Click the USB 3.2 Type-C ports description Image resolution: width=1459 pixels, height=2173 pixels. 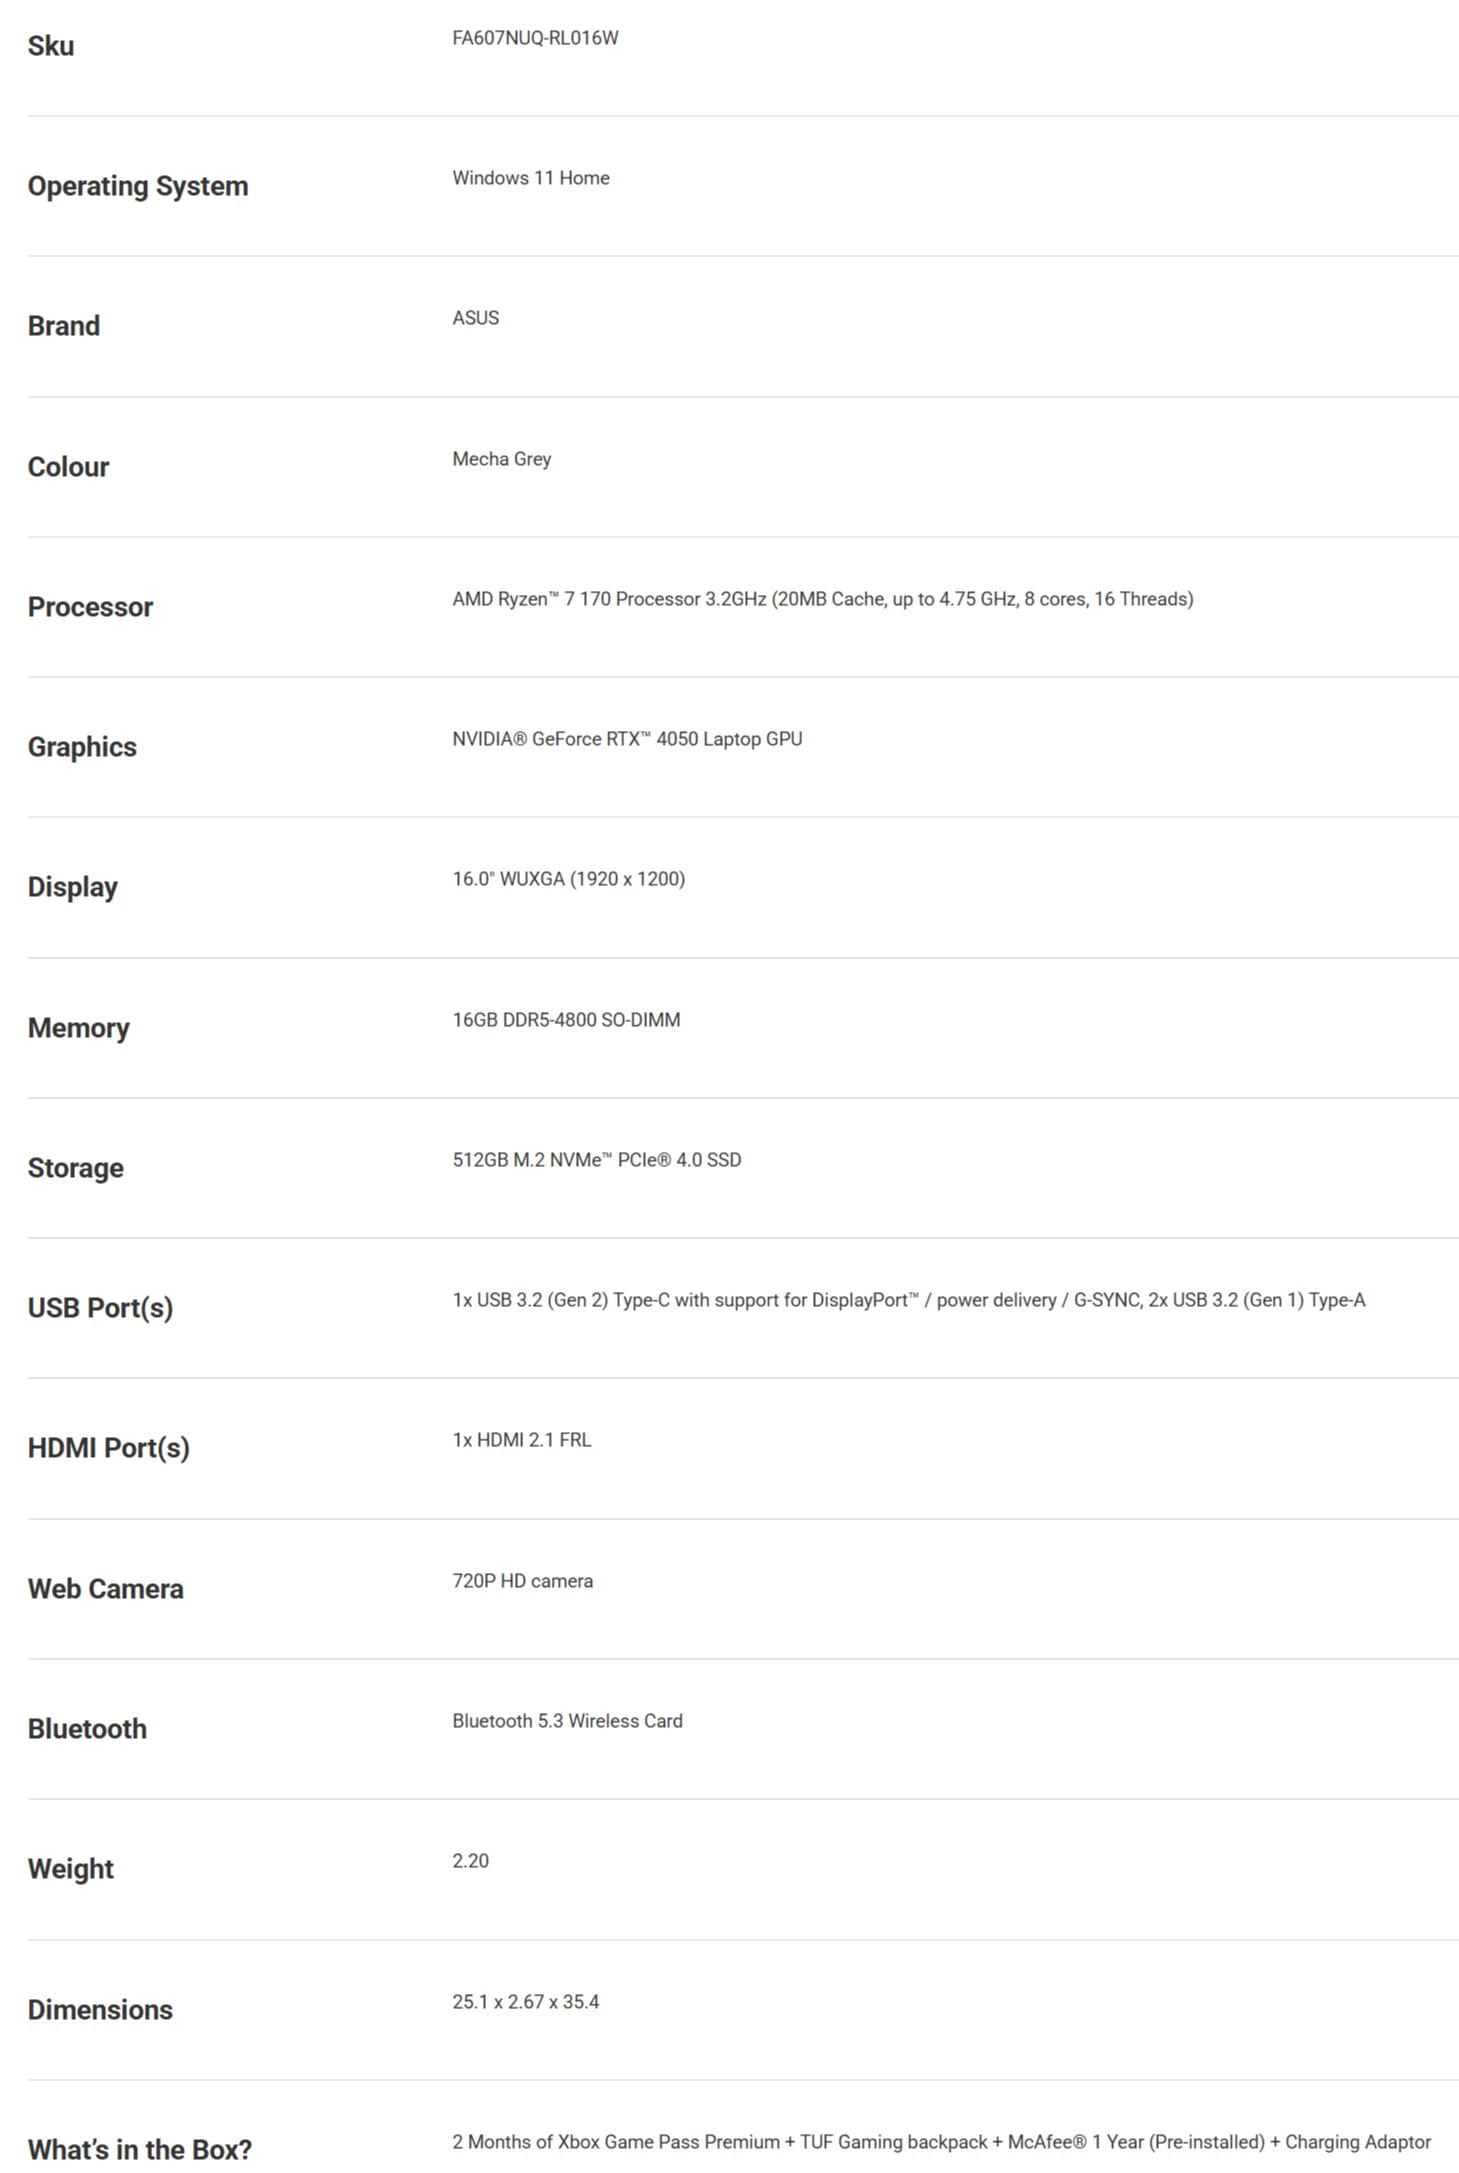point(908,1300)
